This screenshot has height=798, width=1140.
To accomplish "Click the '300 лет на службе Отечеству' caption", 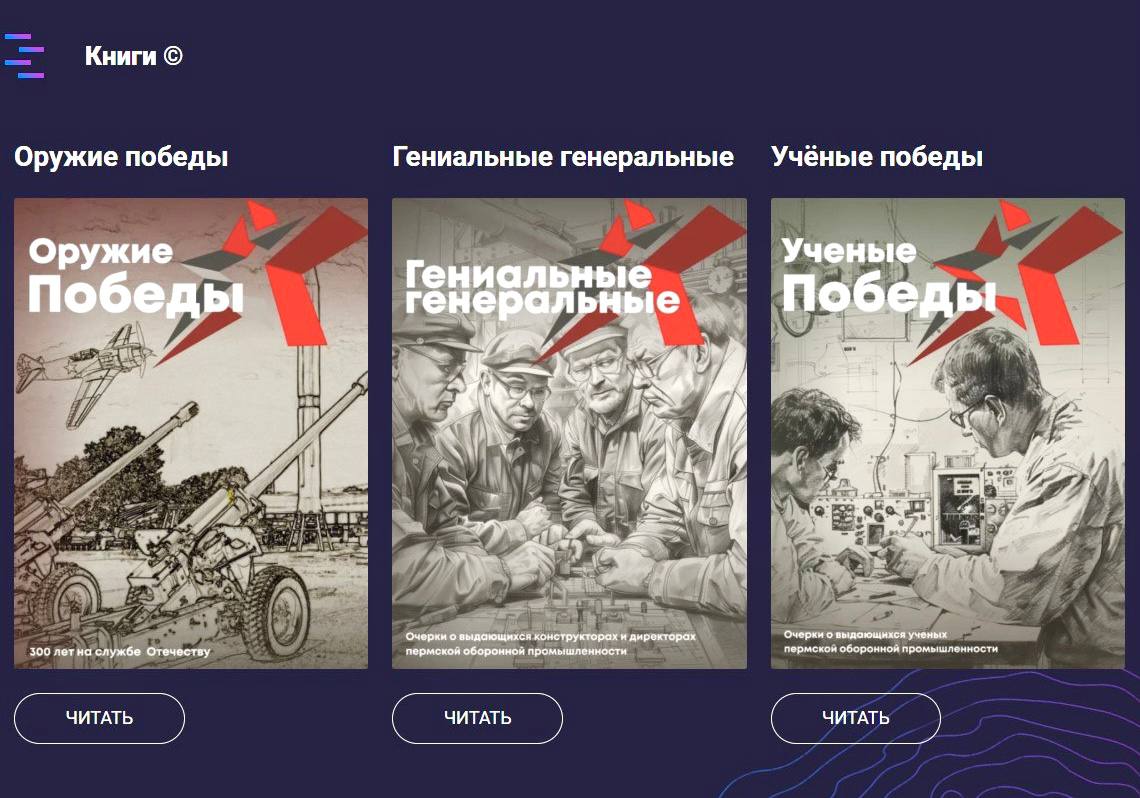I will click(120, 651).
